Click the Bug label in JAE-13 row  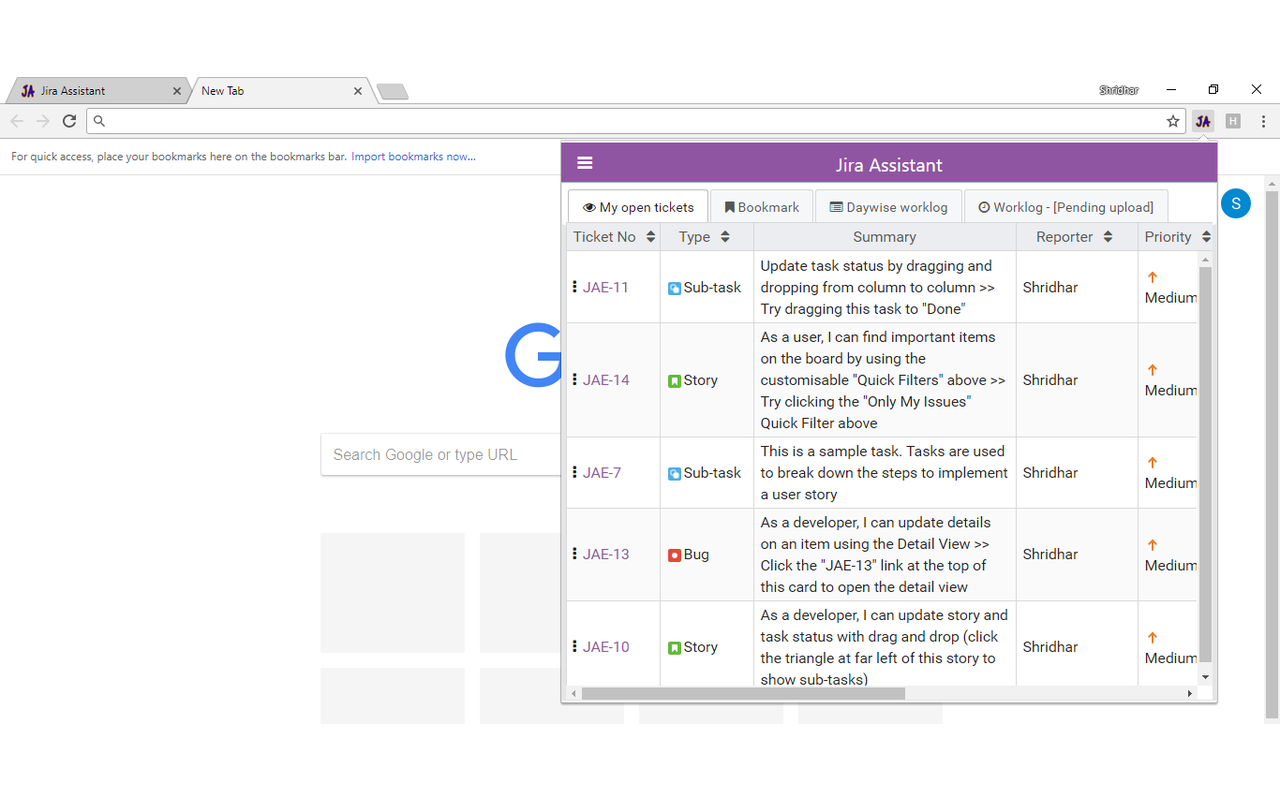pyautogui.click(x=696, y=554)
